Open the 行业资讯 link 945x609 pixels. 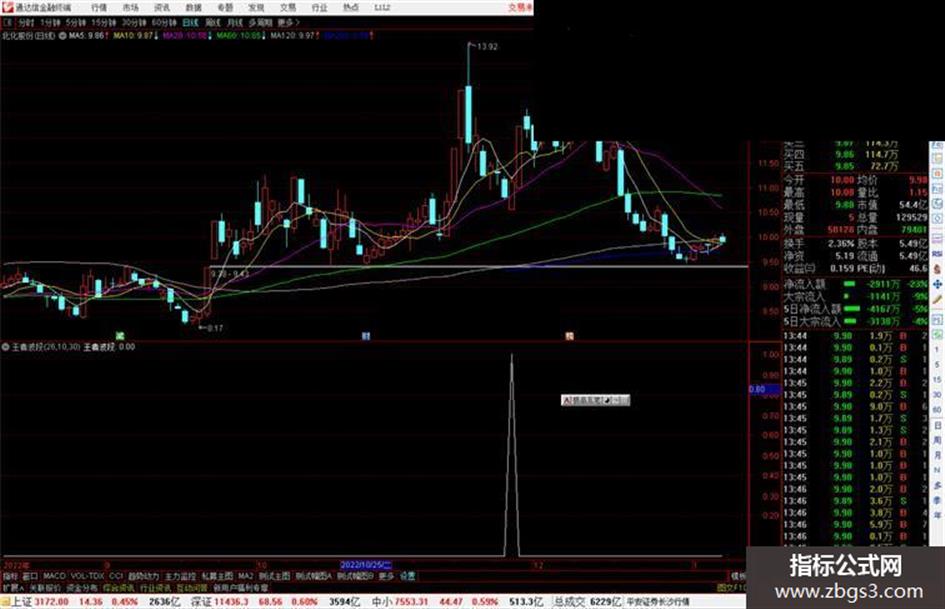coord(155,588)
